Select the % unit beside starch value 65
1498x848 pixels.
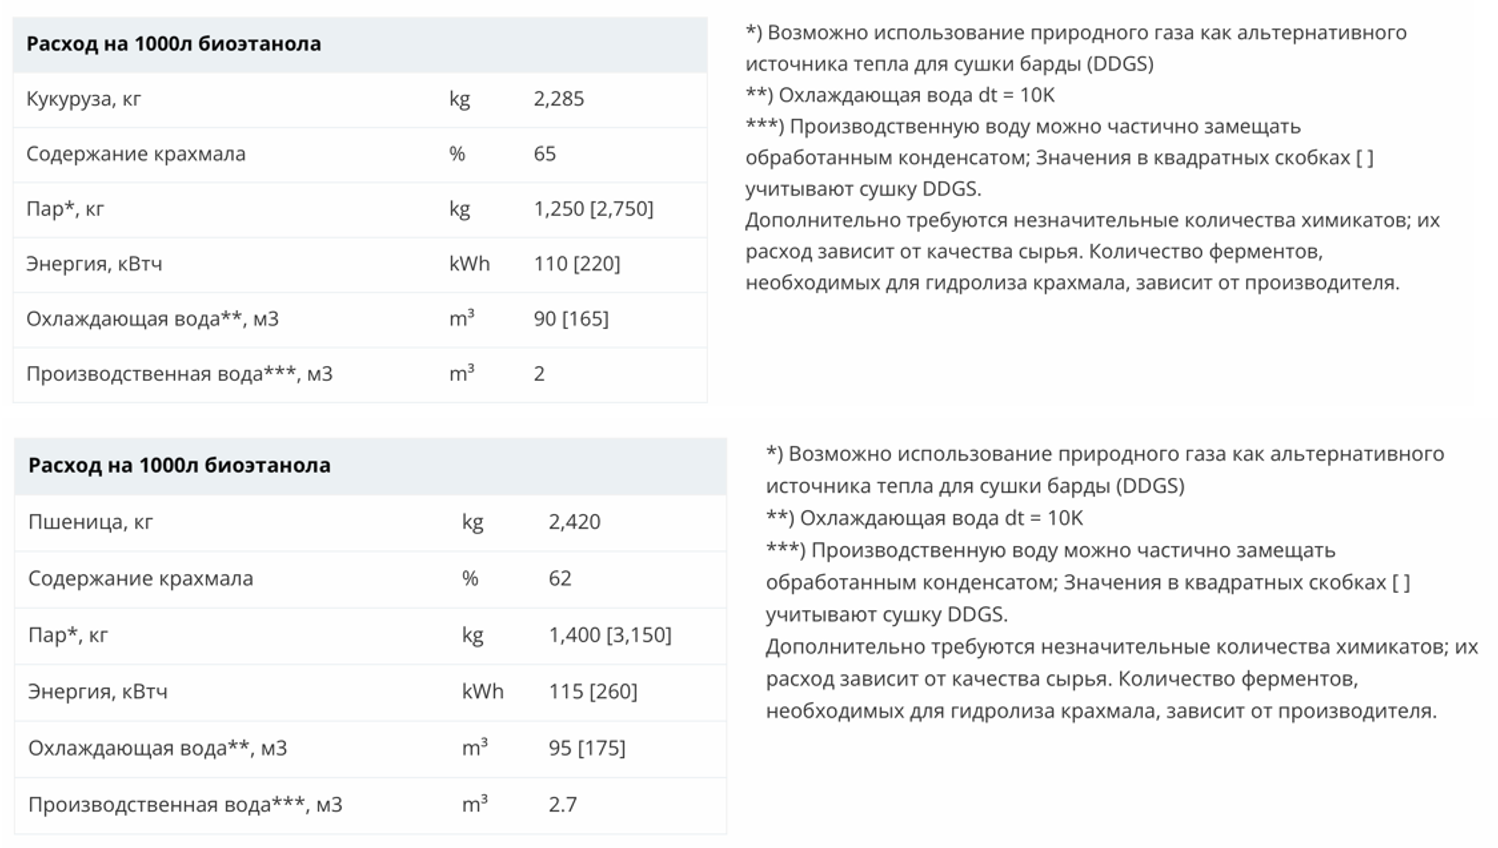coord(457,154)
